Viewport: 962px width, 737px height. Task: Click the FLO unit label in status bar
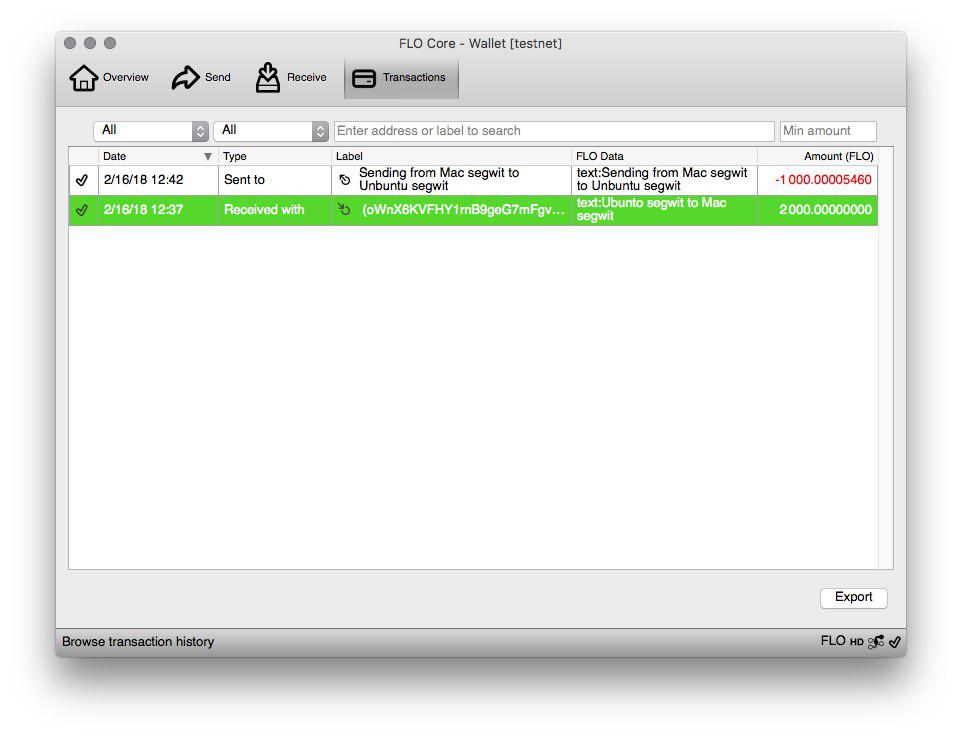833,641
